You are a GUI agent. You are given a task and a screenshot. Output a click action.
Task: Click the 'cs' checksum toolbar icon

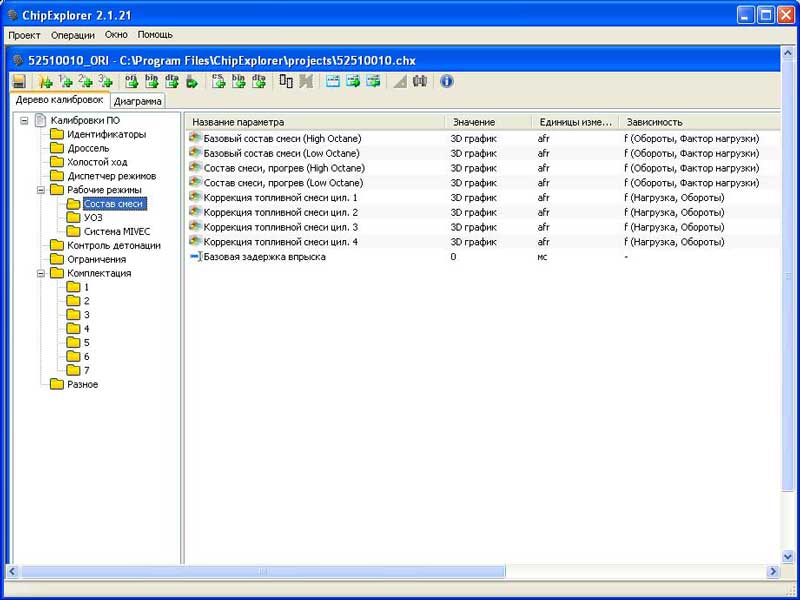point(218,81)
